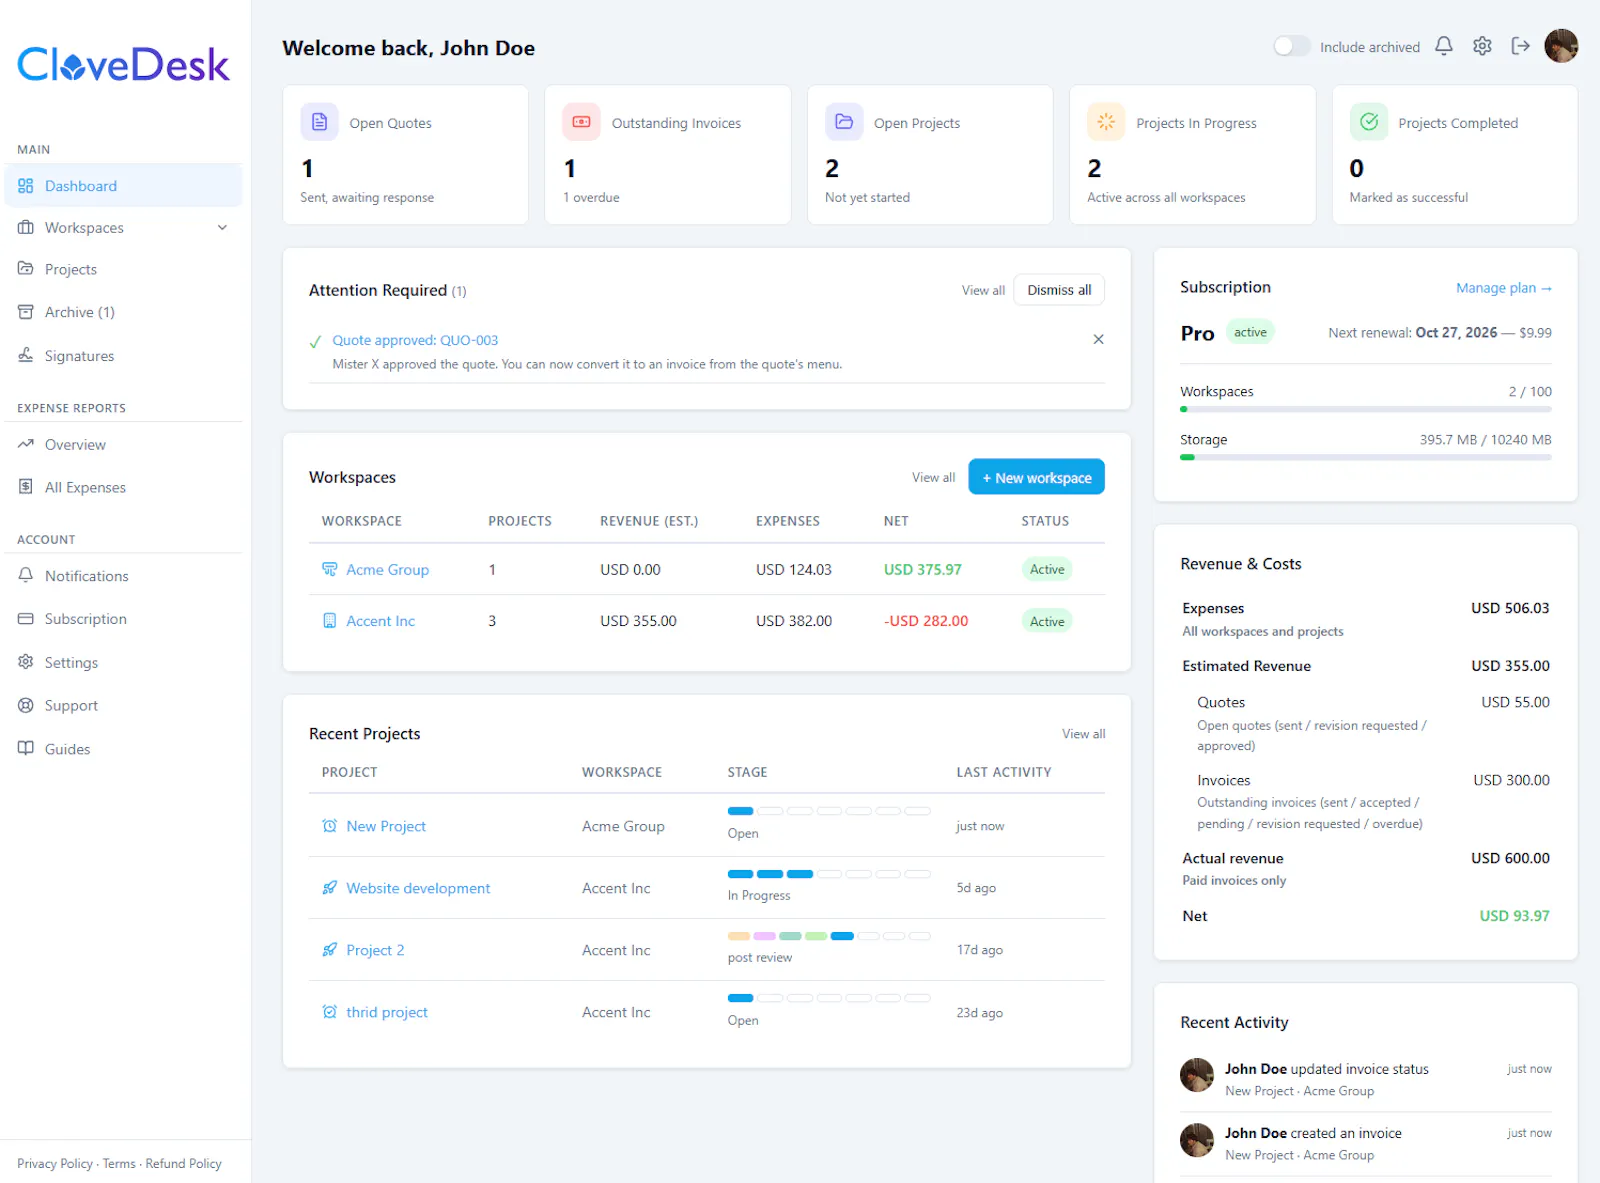Open Dashboard in the sidebar
The image size is (1600, 1183).
click(123, 186)
